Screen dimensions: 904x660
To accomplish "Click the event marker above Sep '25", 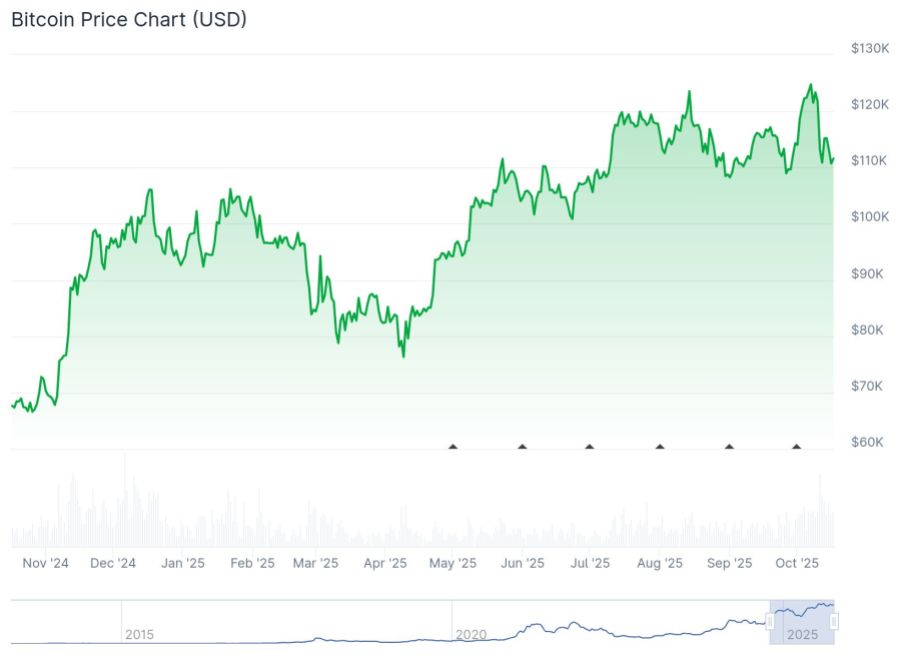I will (x=729, y=446).
